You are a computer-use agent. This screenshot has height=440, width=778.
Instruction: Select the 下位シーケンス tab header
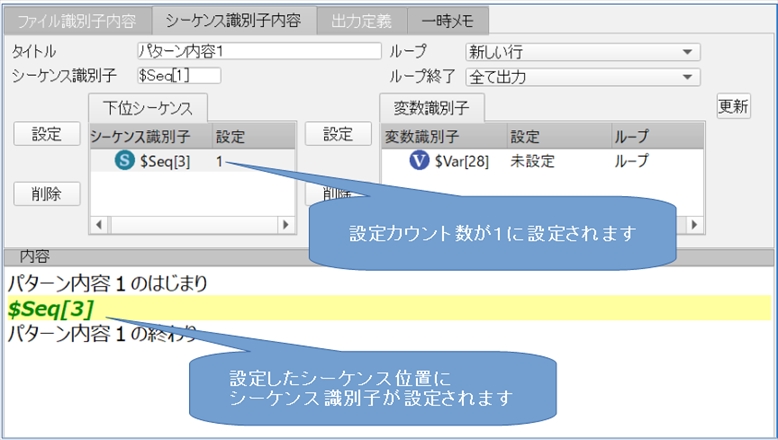coord(147,107)
